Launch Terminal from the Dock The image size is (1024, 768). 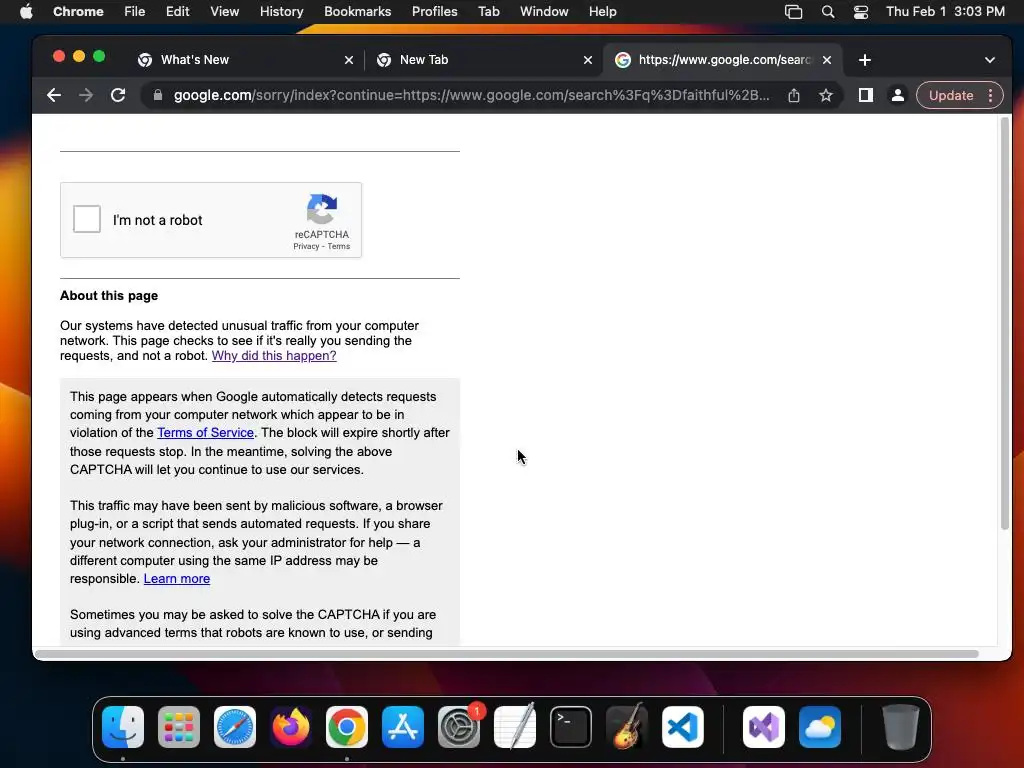571,727
